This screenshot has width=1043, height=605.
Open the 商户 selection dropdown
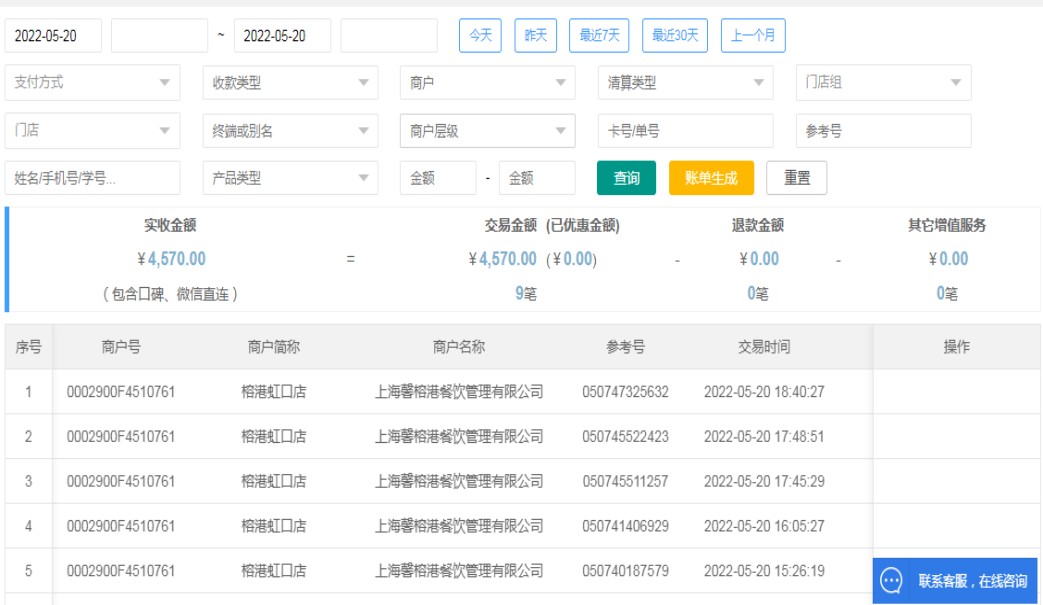pyautogui.click(x=487, y=83)
